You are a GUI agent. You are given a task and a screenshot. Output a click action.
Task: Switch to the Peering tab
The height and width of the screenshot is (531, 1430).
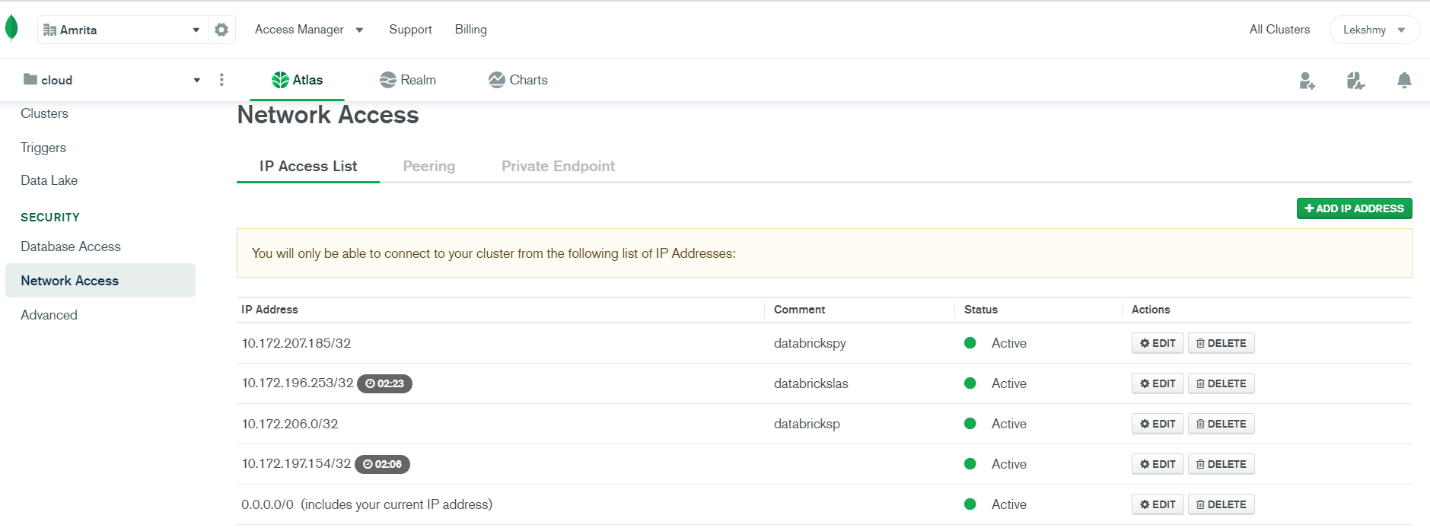coord(429,166)
